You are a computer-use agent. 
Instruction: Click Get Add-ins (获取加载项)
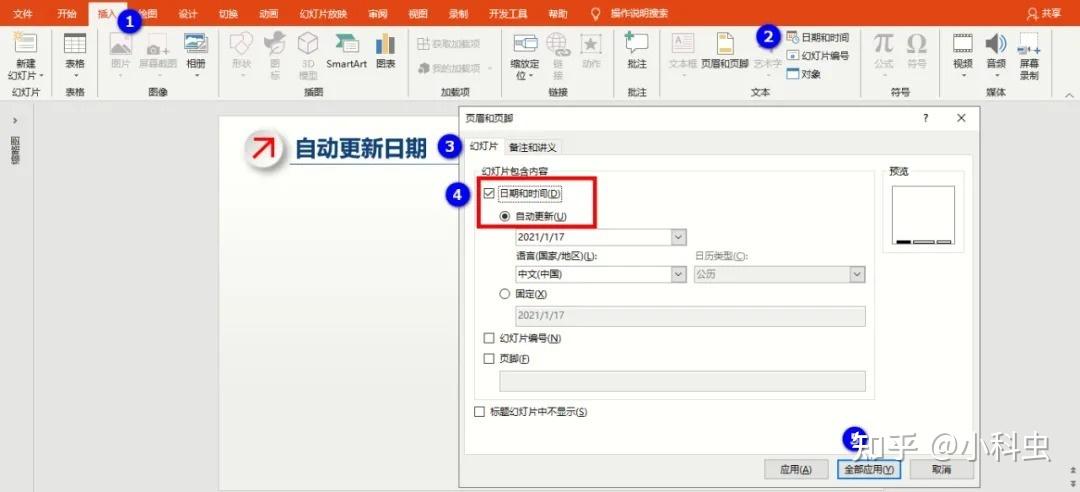click(x=448, y=44)
